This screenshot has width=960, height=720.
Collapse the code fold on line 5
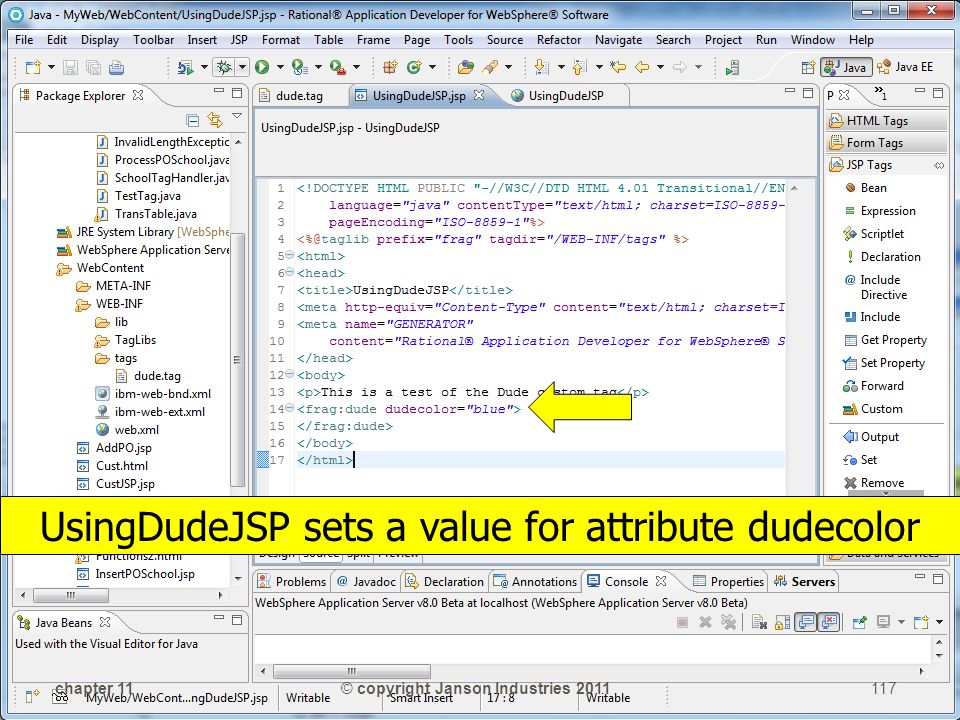[x=290, y=255]
